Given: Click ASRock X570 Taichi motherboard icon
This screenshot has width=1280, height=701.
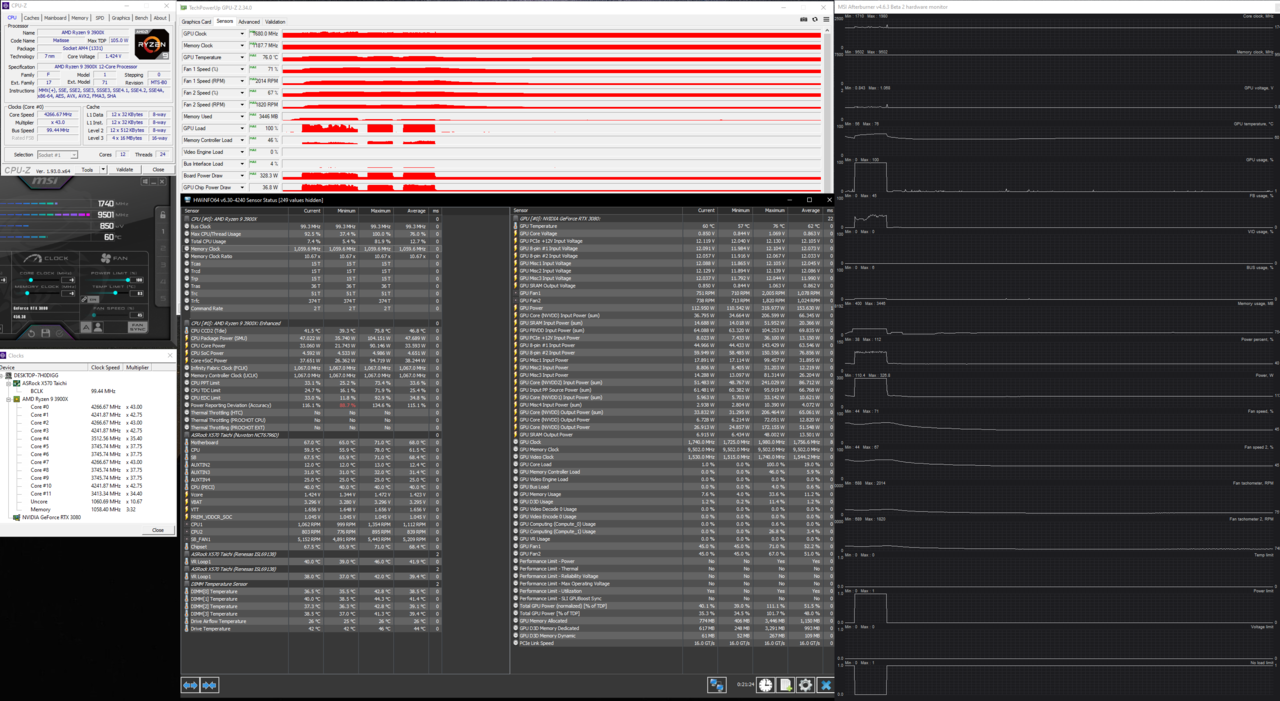Looking at the screenshot, I should [x=16, y=383].
